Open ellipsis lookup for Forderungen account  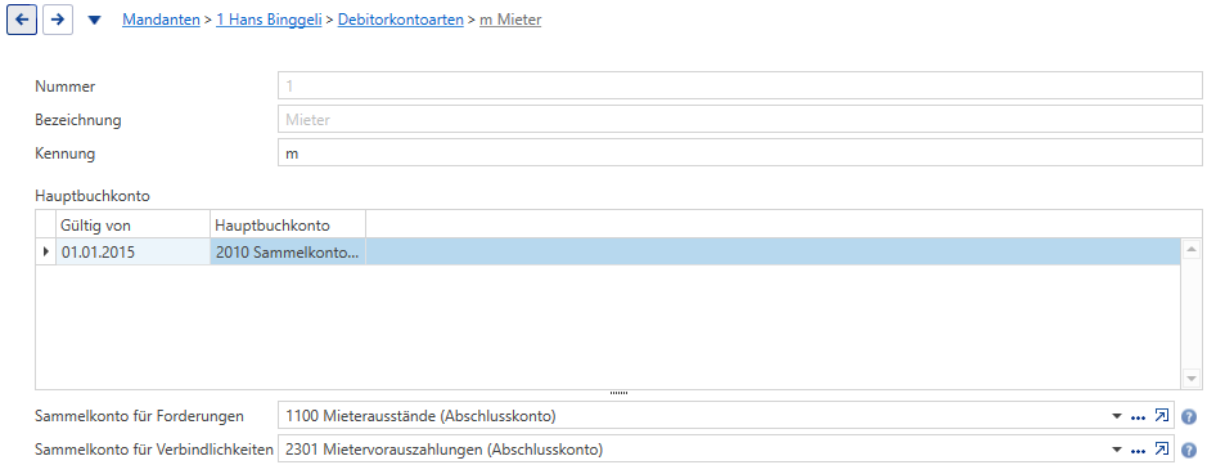(1138, 416)
